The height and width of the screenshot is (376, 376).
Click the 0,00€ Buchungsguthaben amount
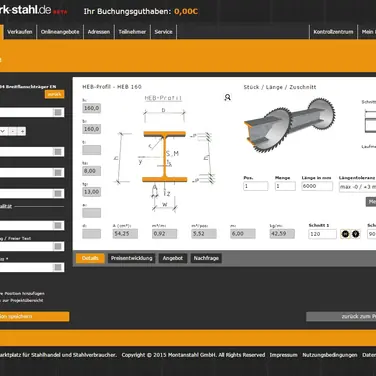(186, 12)
